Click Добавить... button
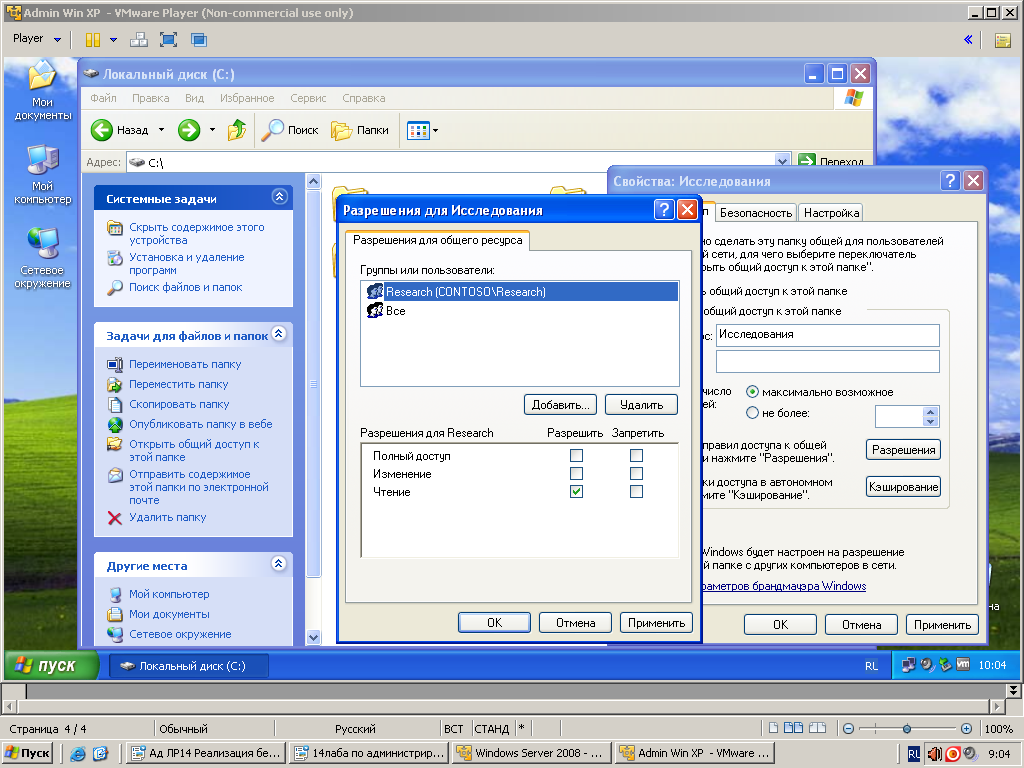This screenshot has height=768, width=1024. [560, 405]
